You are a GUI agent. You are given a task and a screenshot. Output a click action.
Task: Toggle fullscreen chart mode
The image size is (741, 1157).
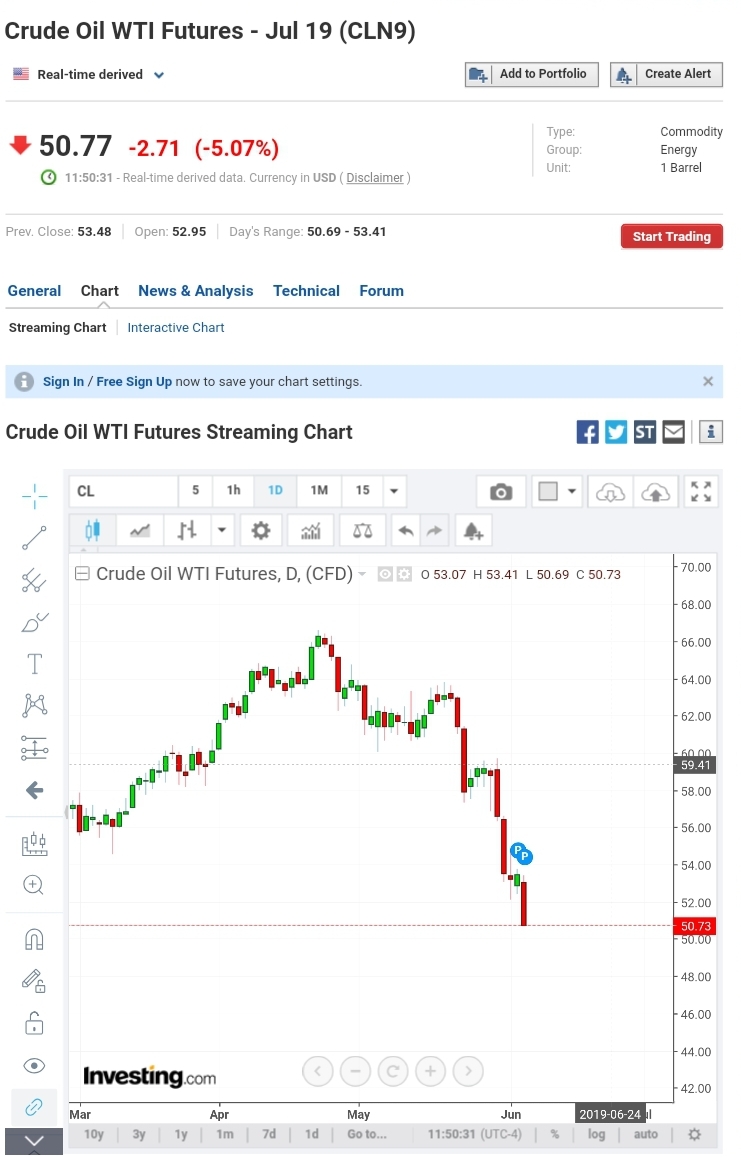(x=701, y=491)
